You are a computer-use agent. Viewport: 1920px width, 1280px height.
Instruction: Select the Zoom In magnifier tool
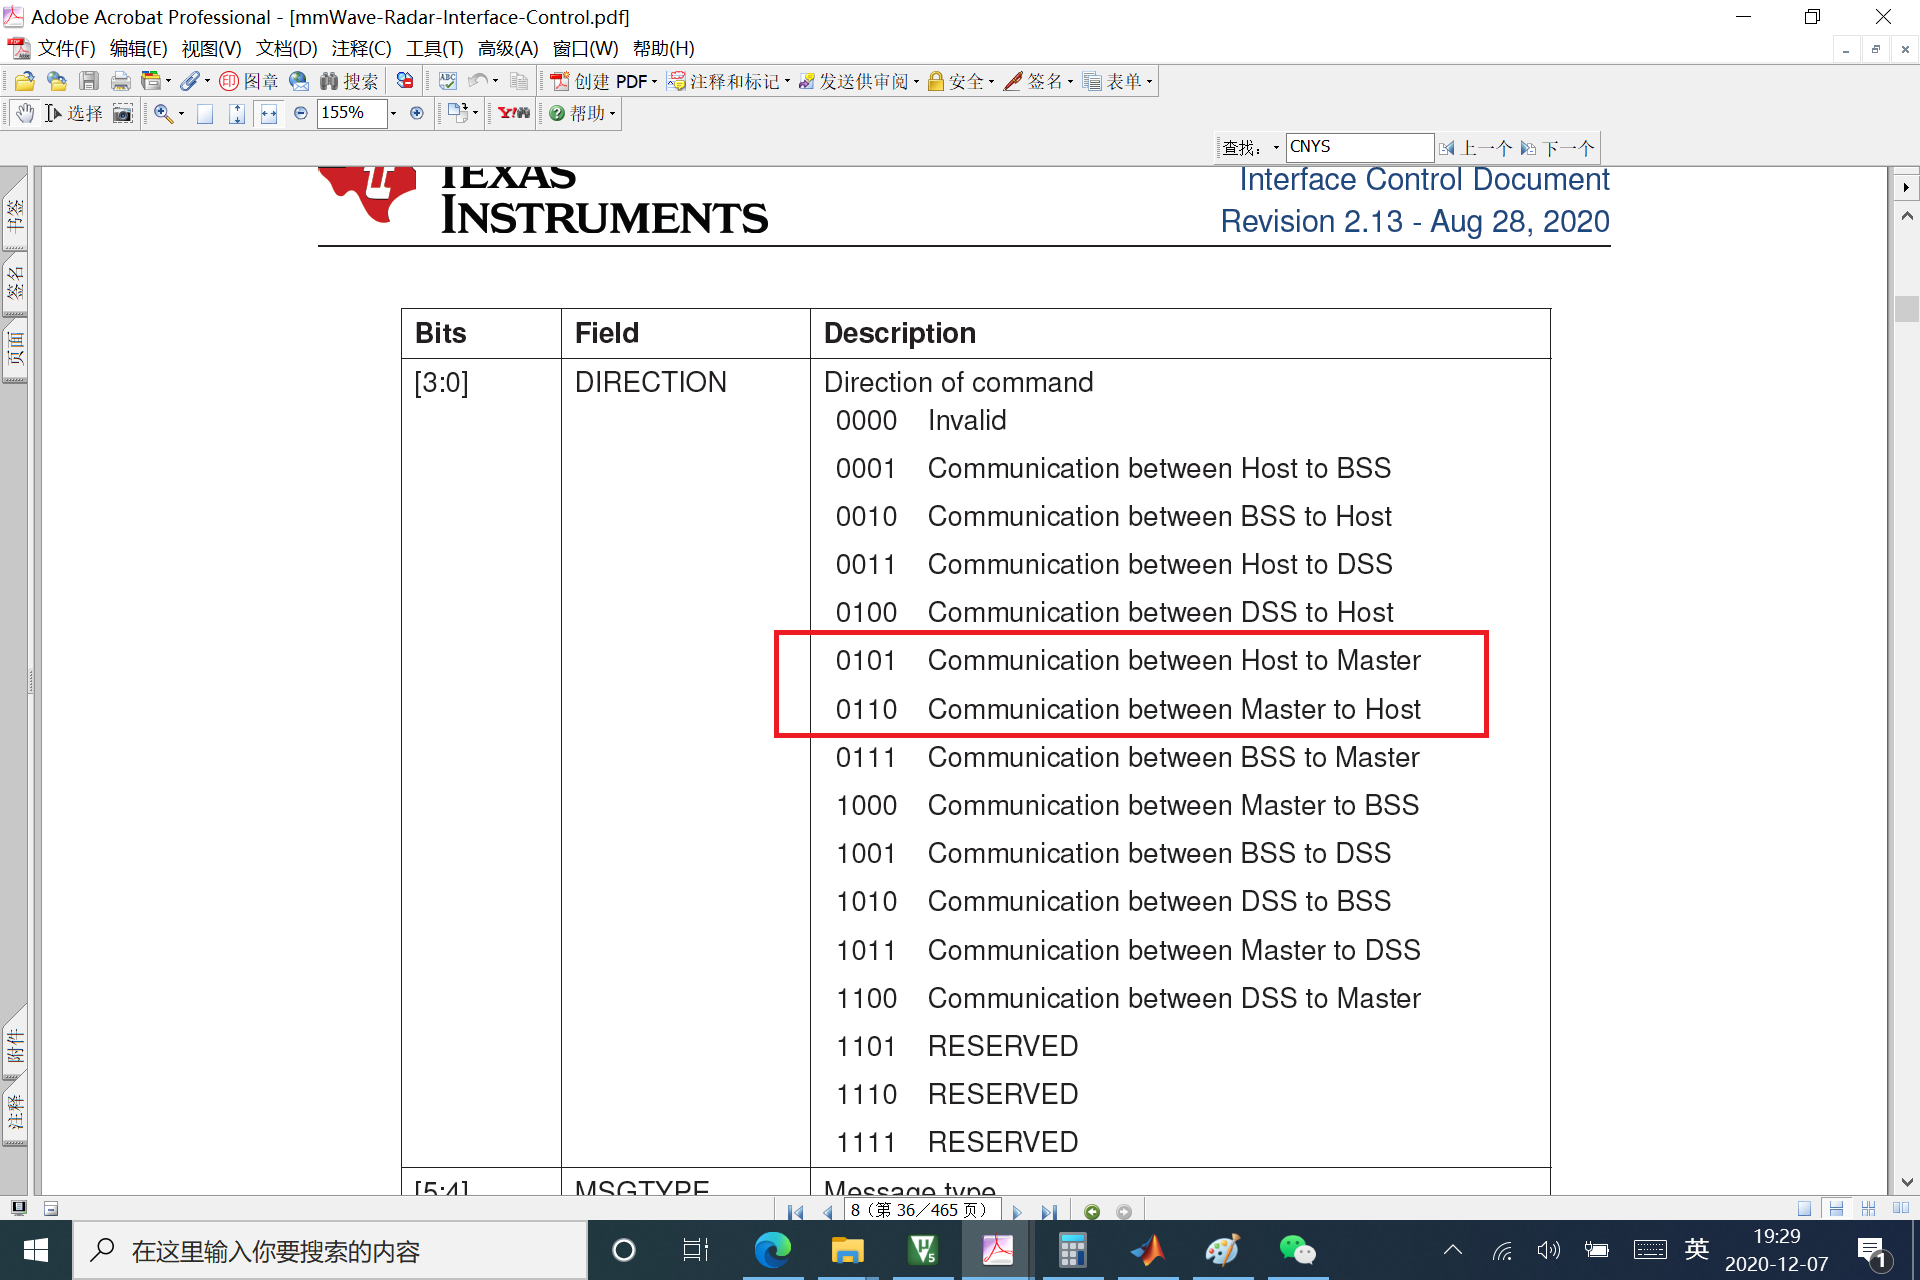164,113
